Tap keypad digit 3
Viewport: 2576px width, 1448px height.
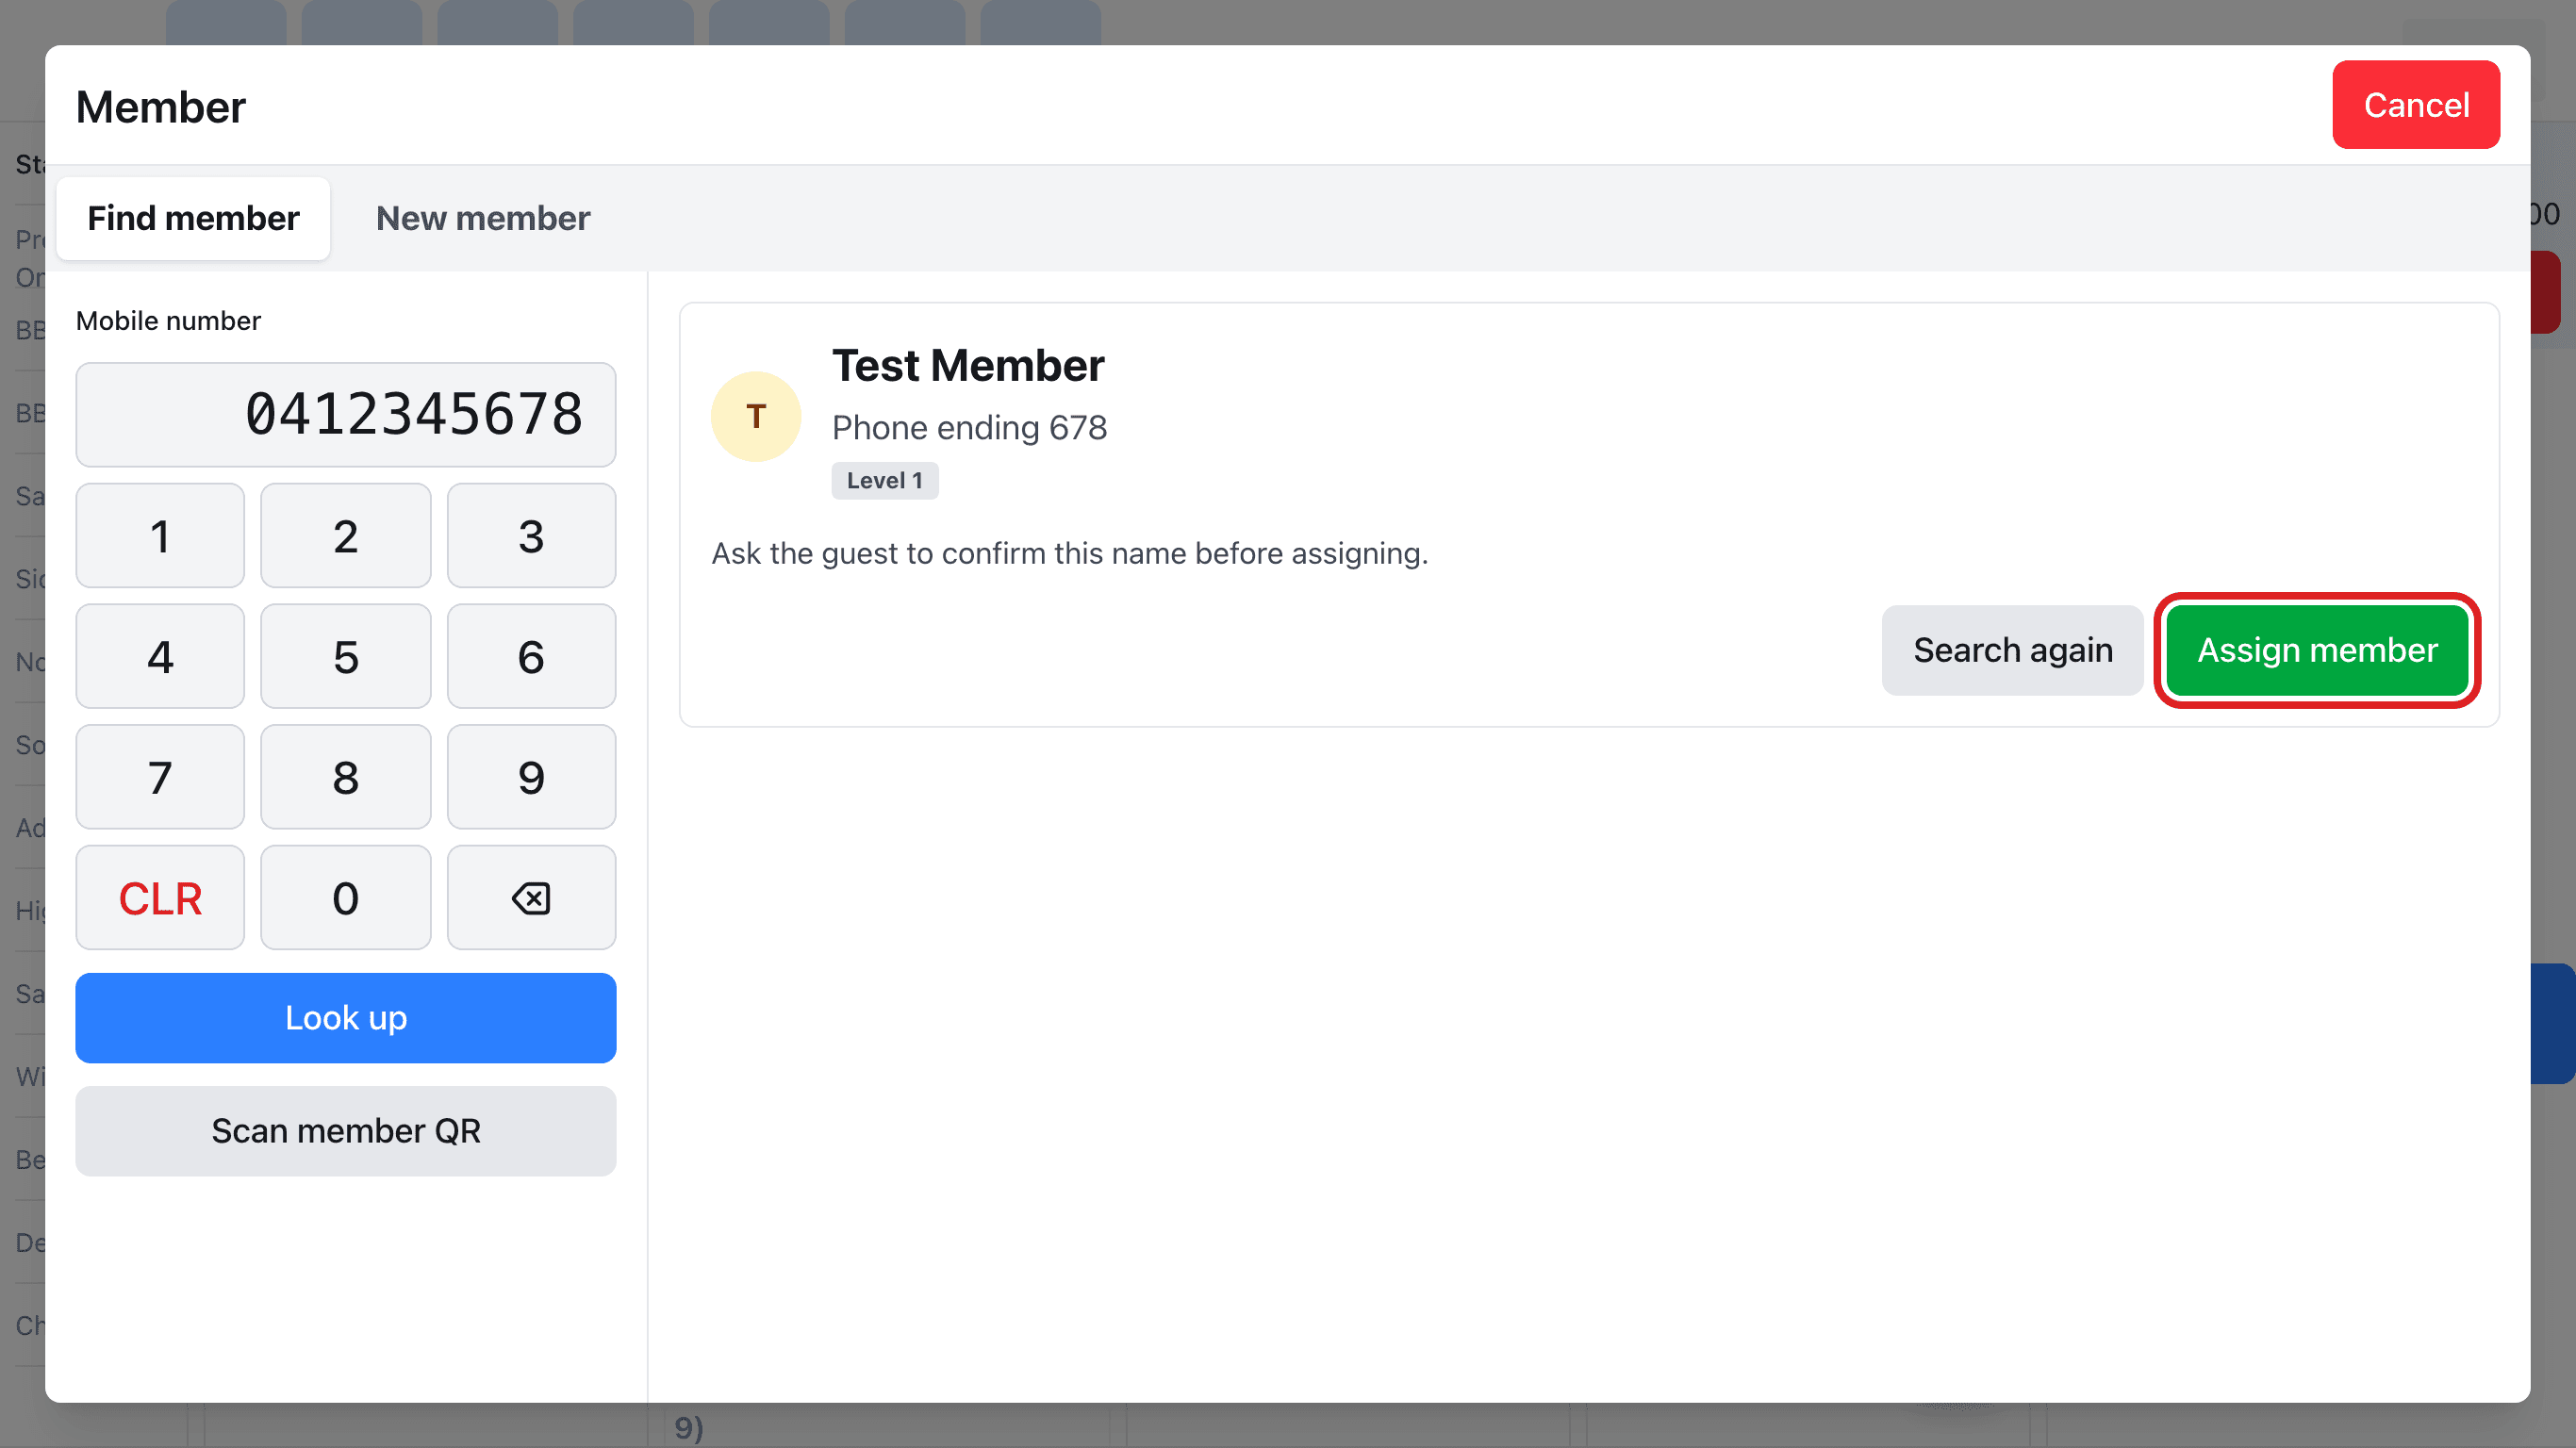[531, 535]
